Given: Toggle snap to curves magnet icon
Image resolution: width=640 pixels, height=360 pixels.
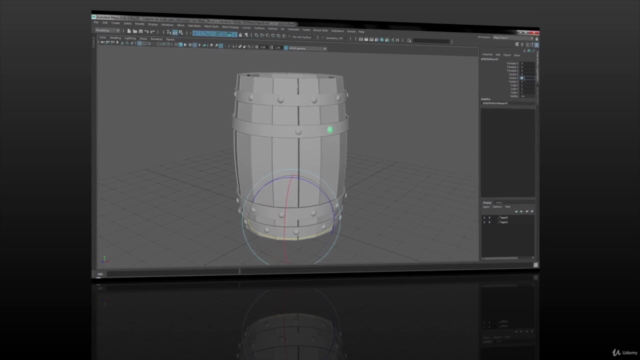Looking at the screenshot, I should (262, 36).
